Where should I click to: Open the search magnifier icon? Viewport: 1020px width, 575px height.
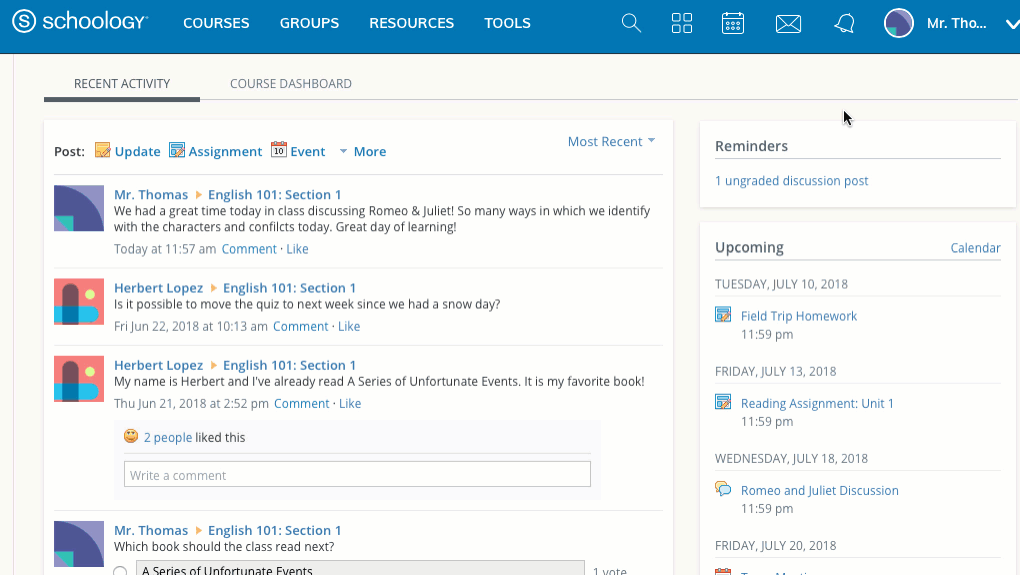[x=631, y=23]
